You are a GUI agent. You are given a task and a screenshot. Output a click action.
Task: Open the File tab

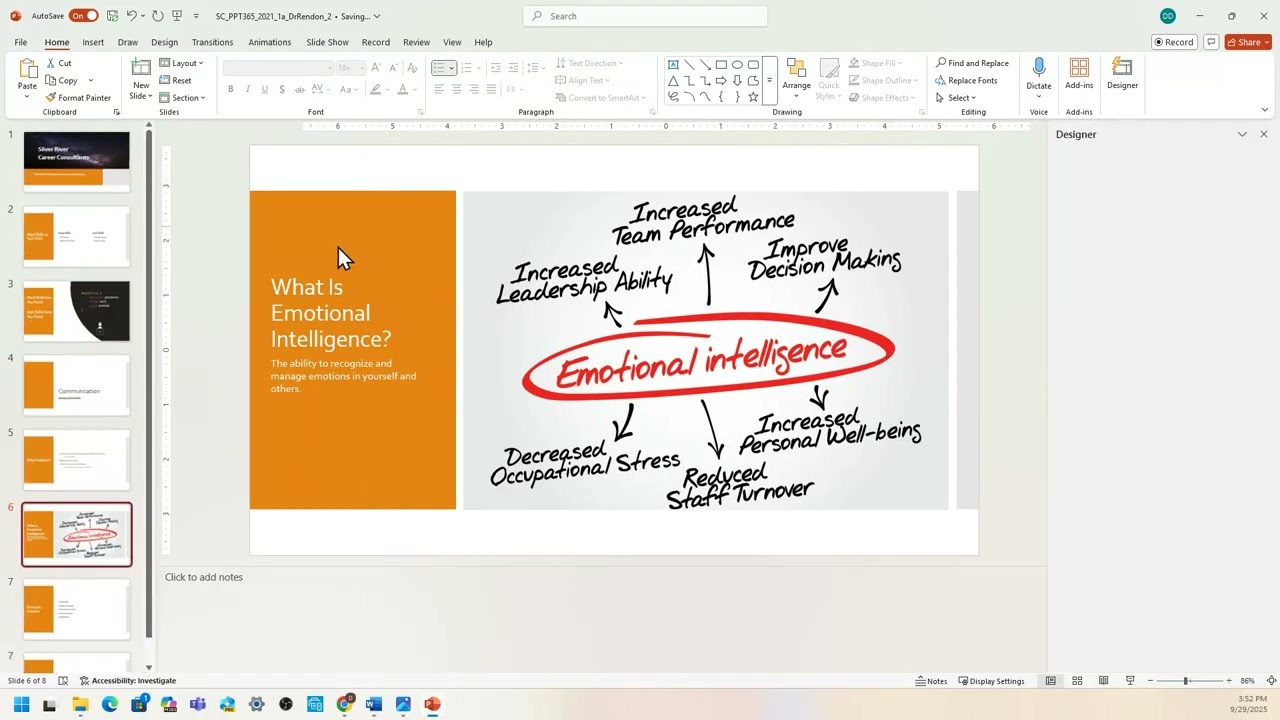coord(21,42)
